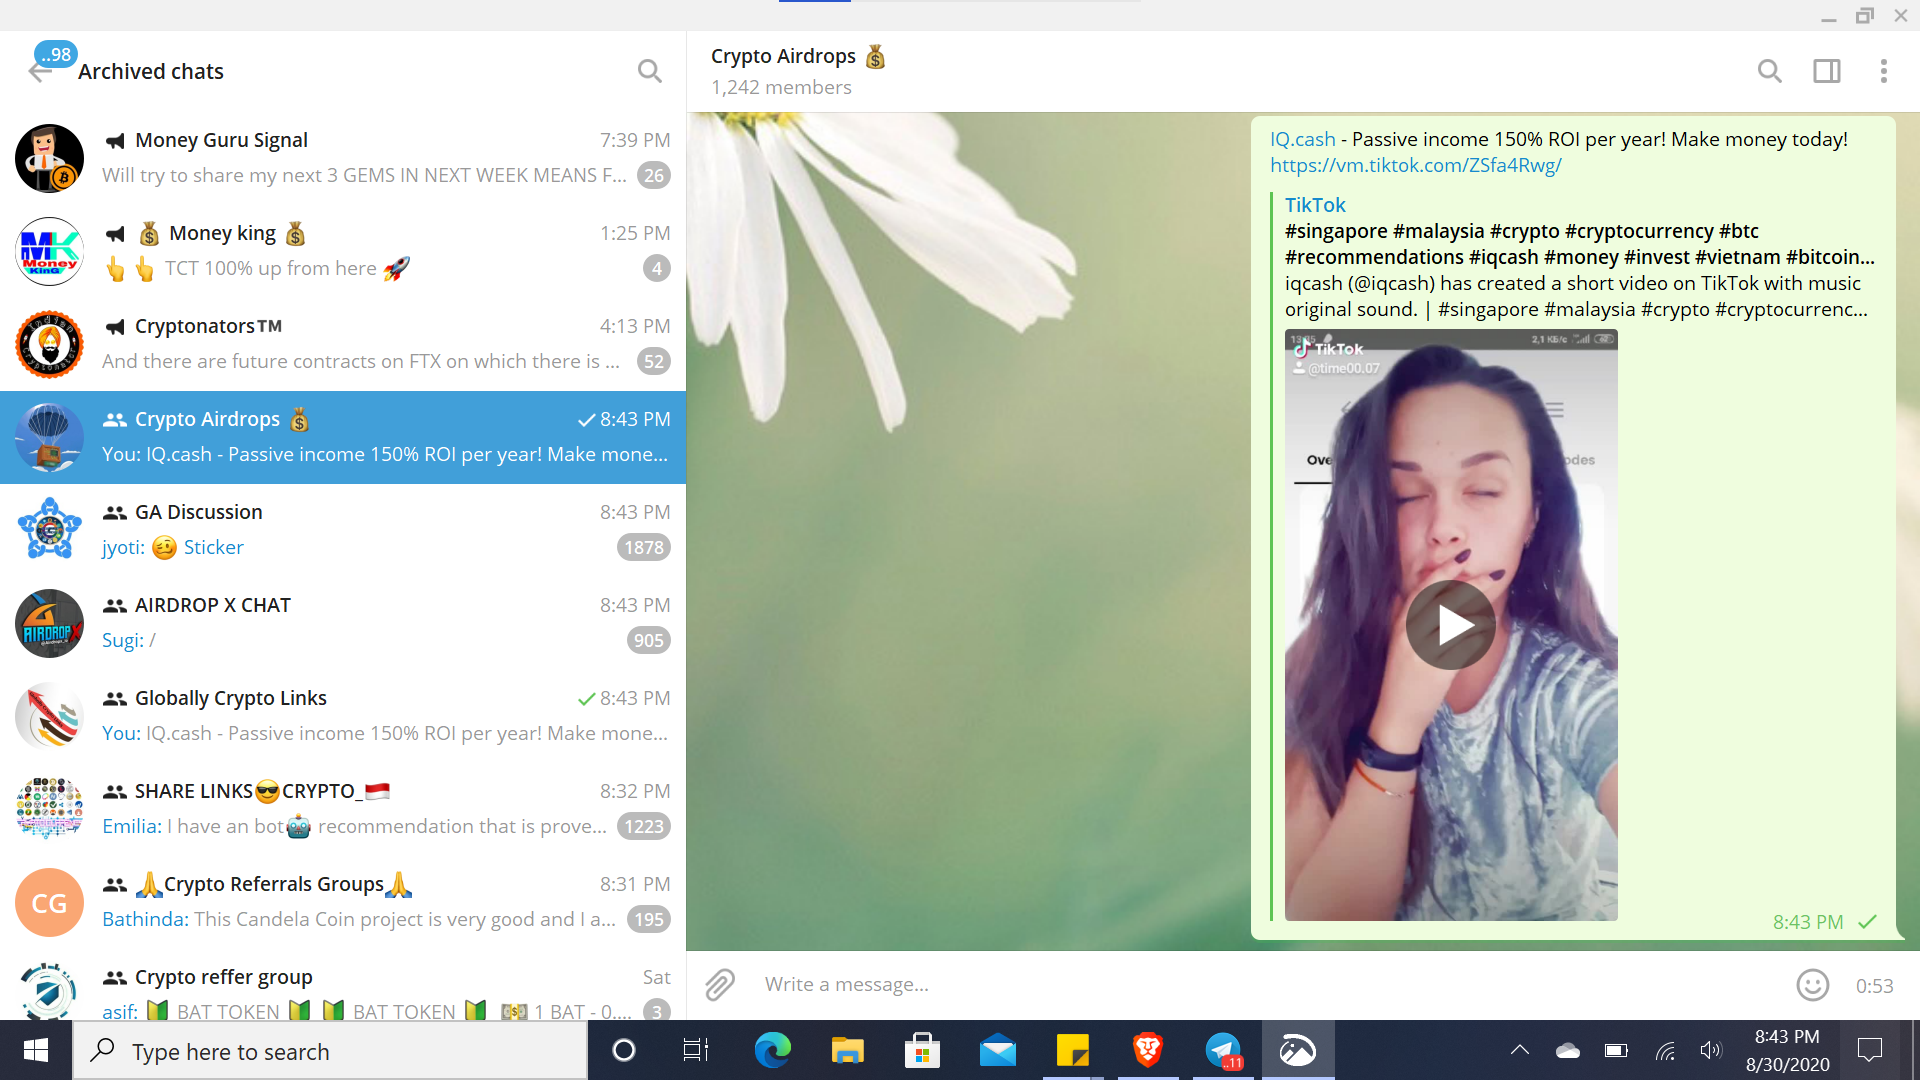Image resolution: width=1920 pixels, height=1080 pixels.
Task: Open the Windows notification center
Action: coord(1869,1050)
